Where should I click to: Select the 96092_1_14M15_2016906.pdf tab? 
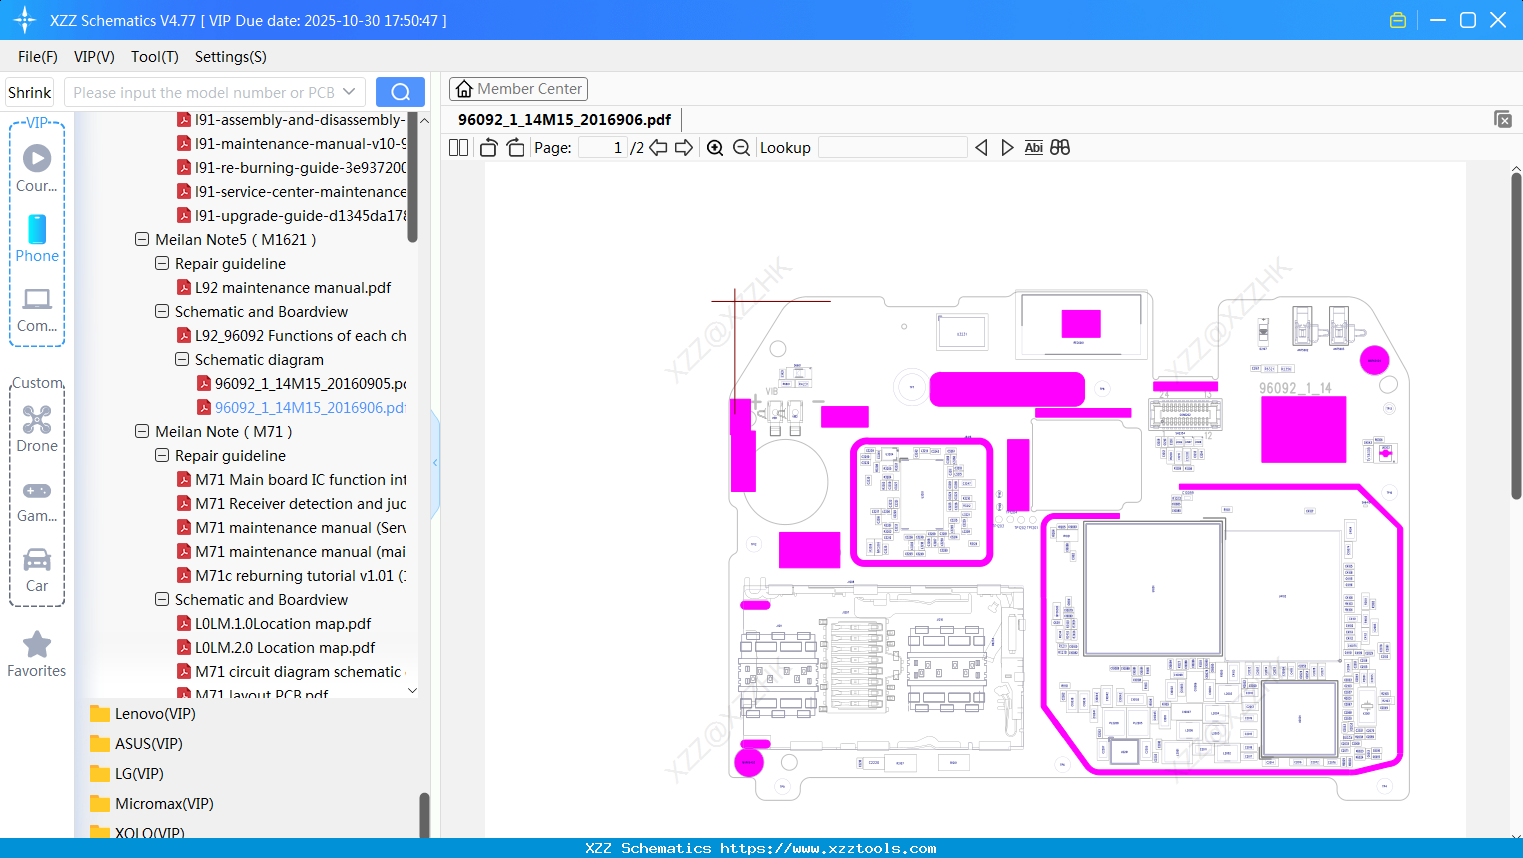coord(564,120)
